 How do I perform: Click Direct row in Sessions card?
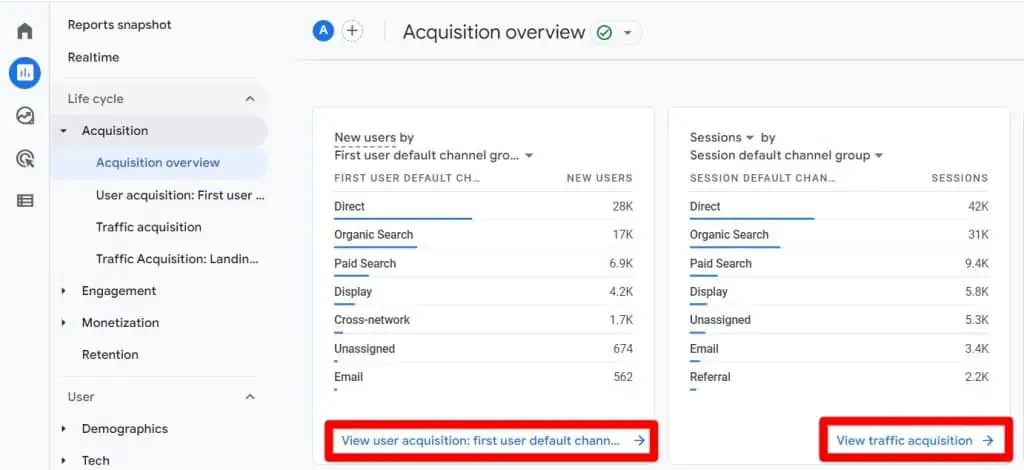click(x=839, y=206)
